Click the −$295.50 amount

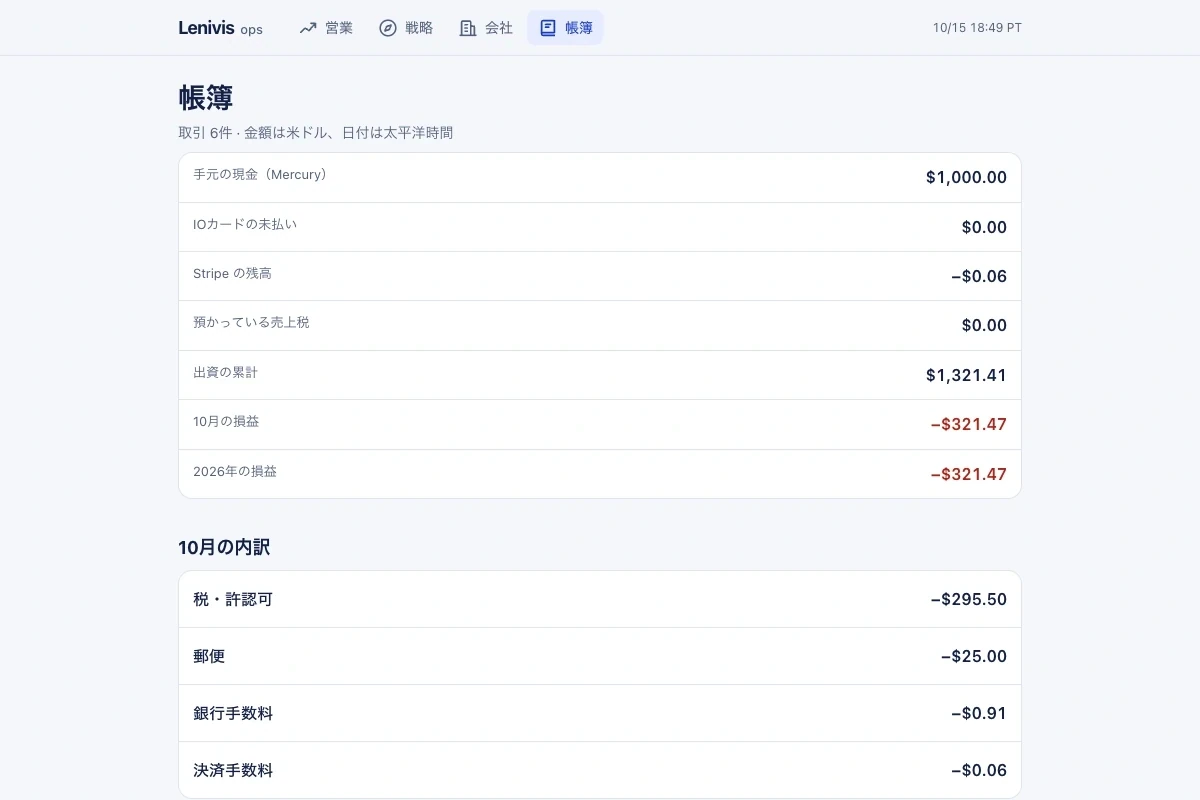[x=968, y=600]
